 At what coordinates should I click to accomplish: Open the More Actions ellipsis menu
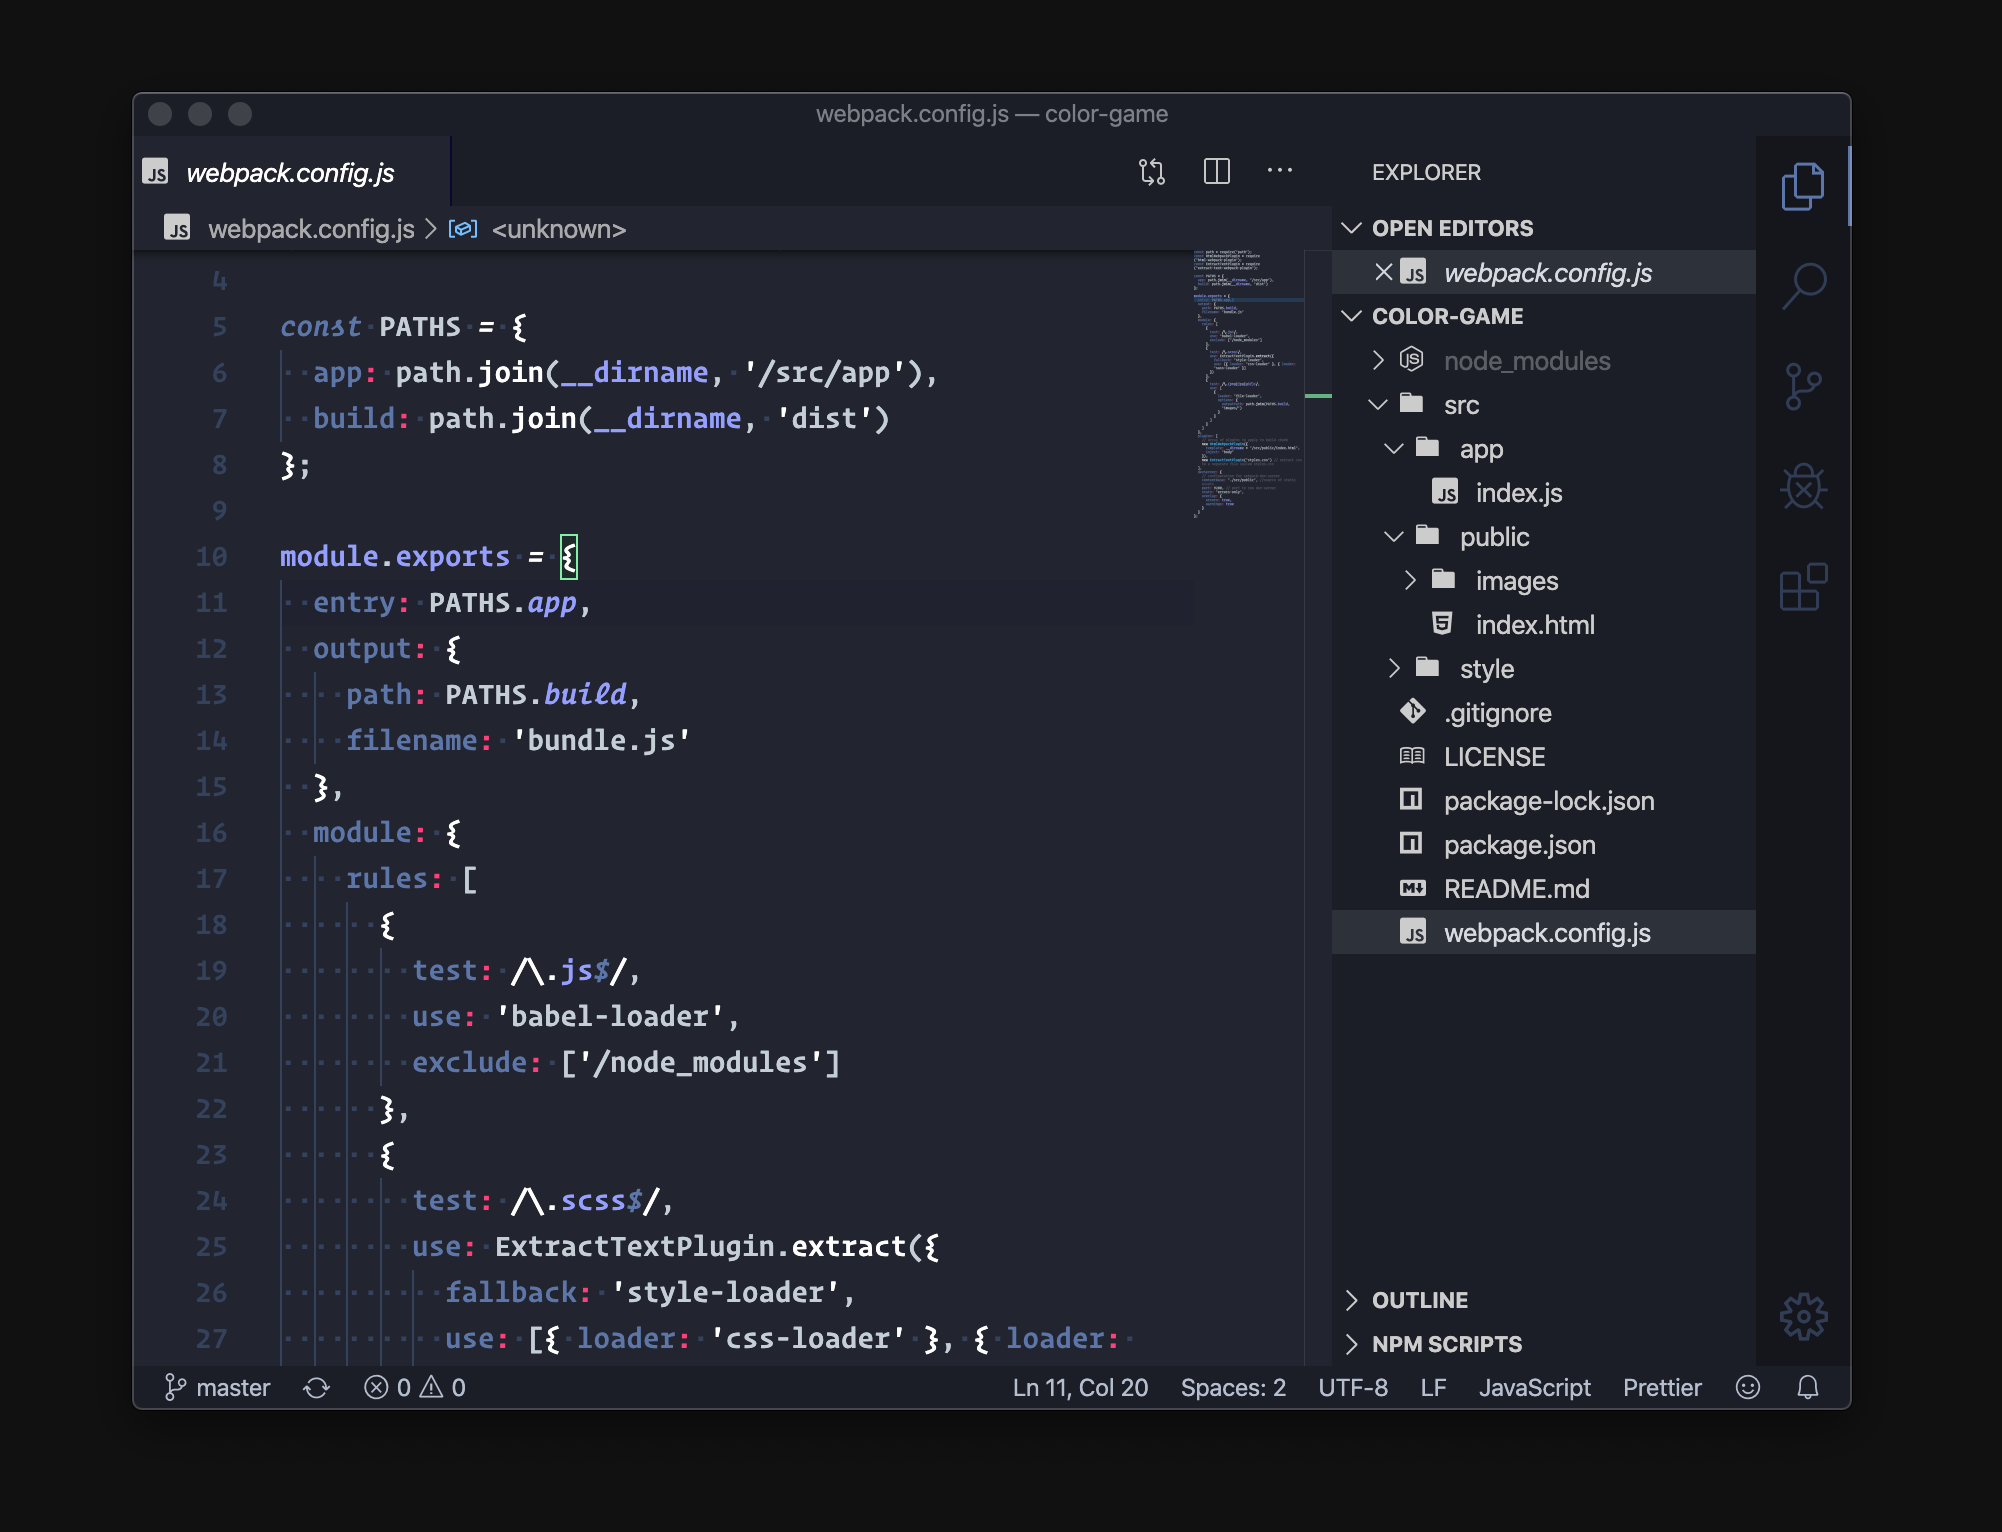(1279, 171)
